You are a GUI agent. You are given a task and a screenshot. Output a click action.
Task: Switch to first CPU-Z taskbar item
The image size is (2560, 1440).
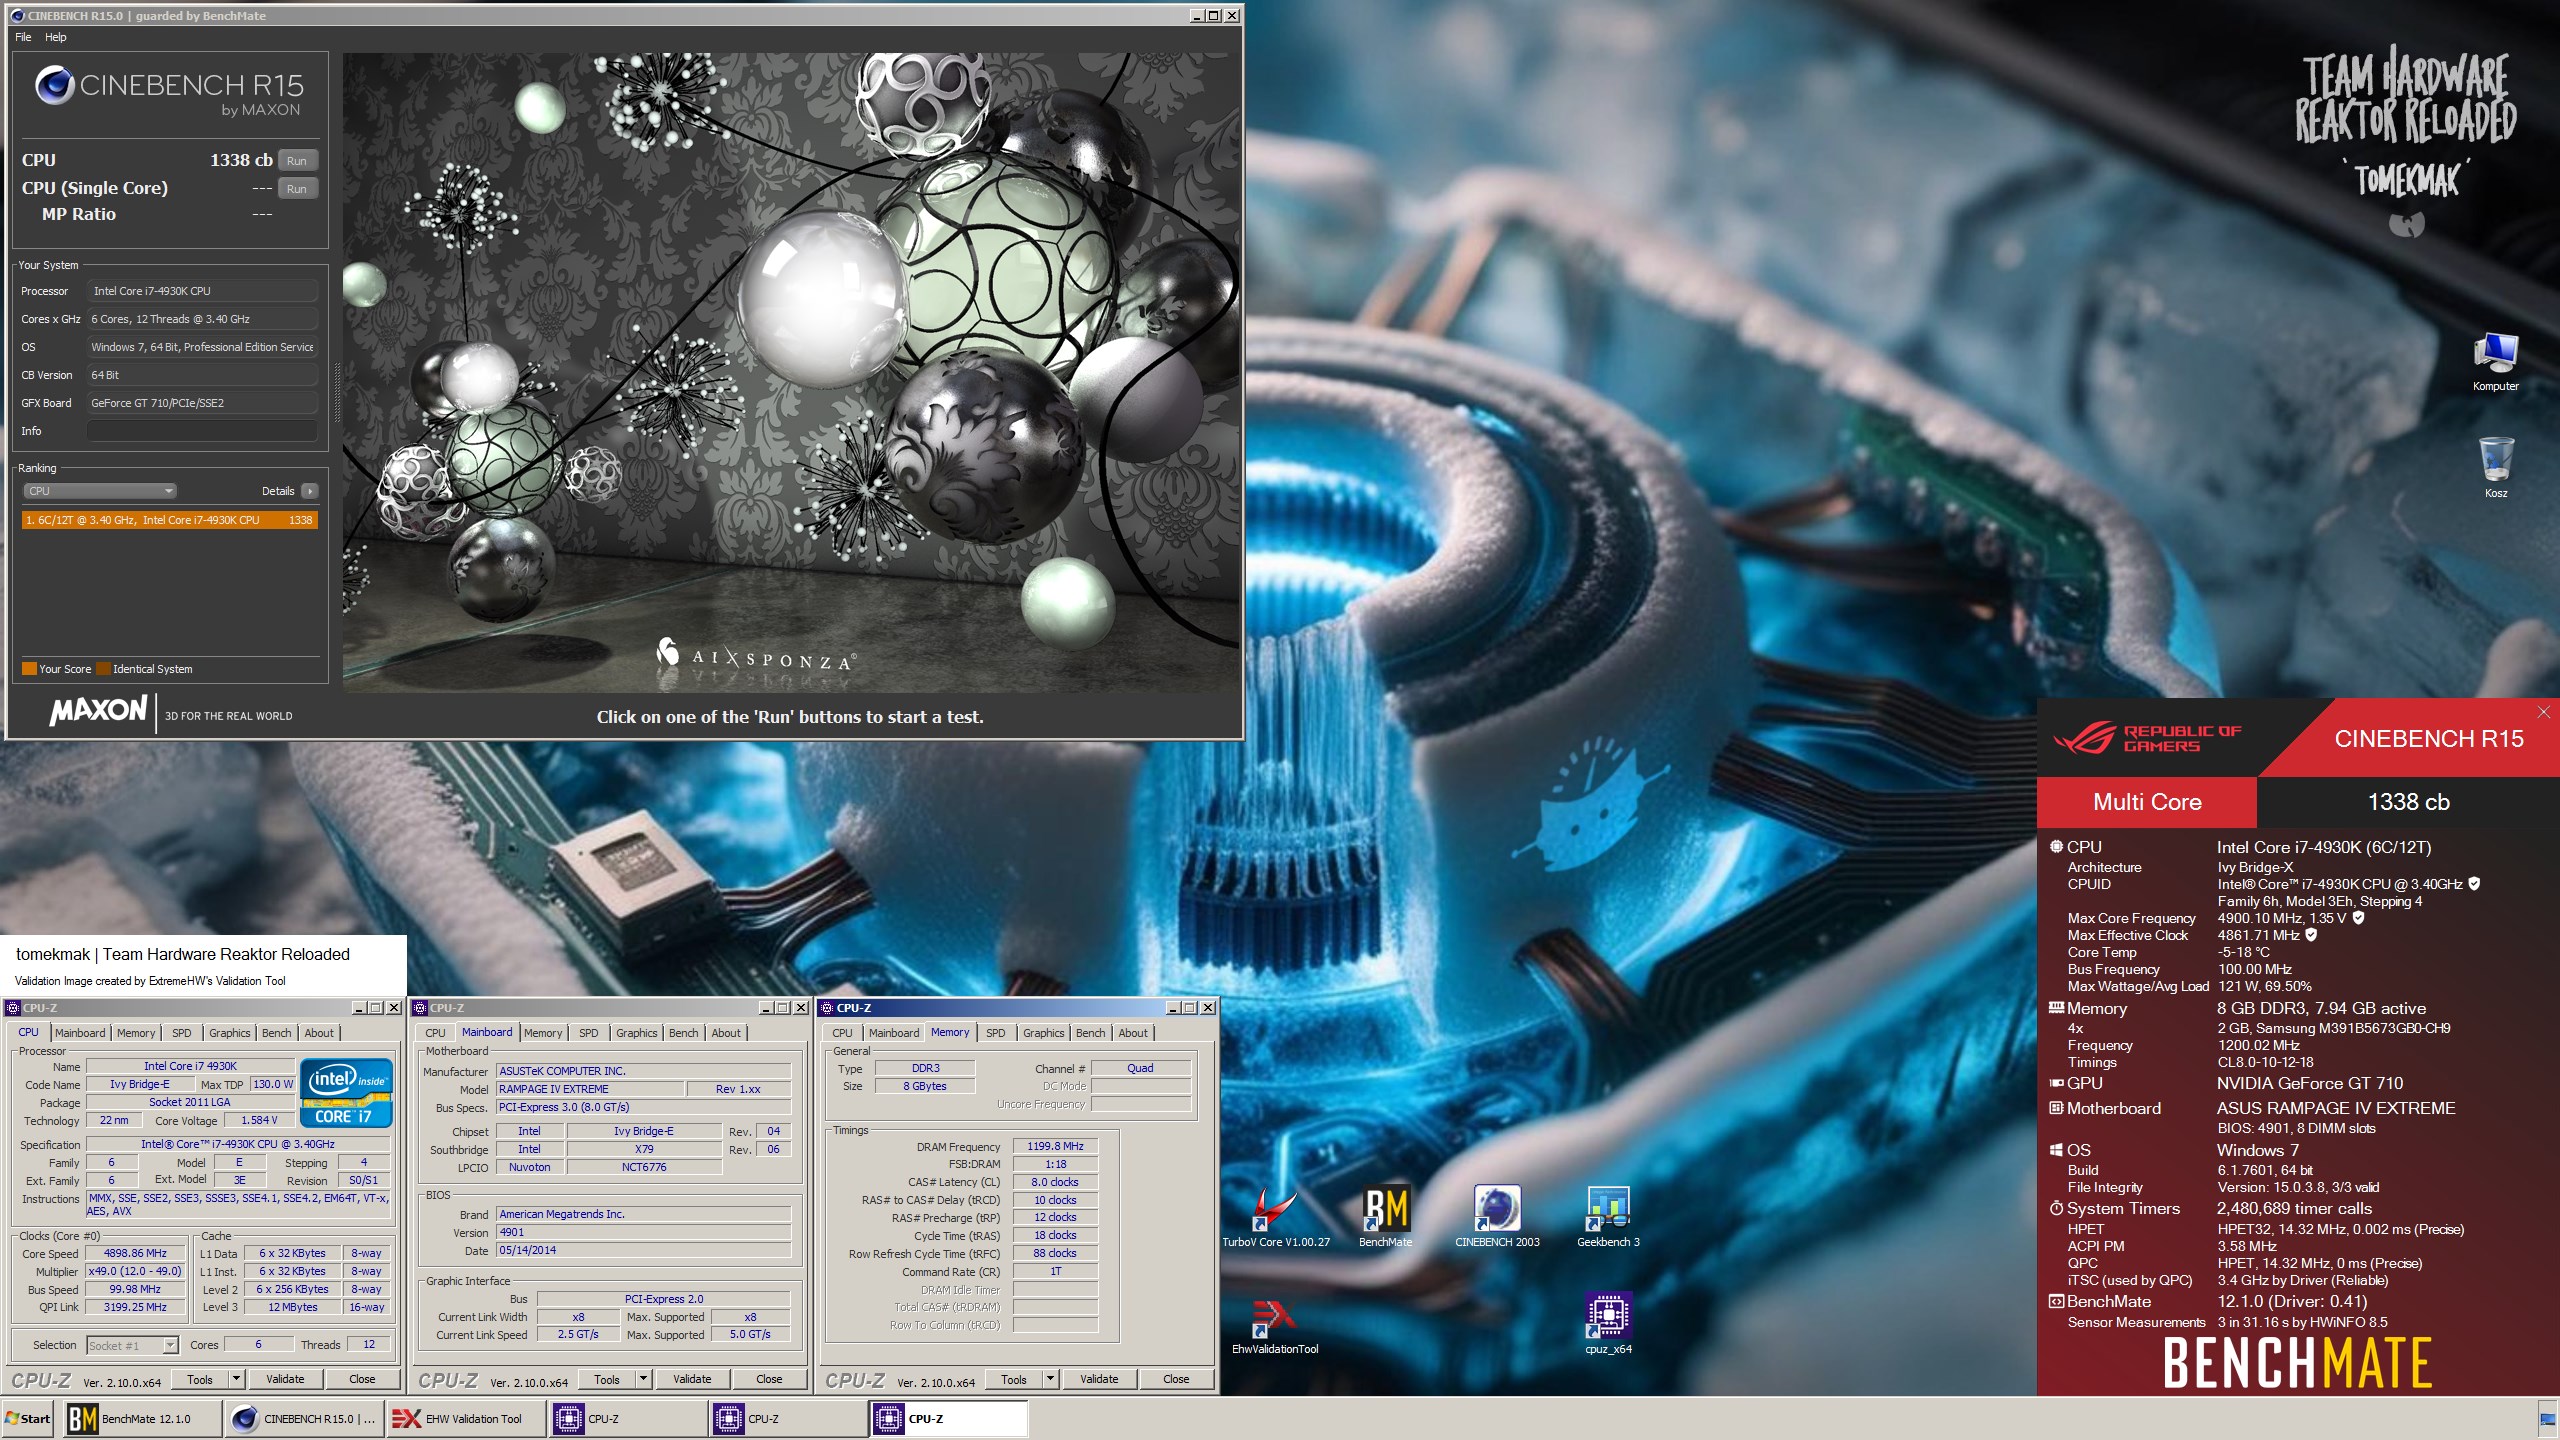pos(627,1418)
